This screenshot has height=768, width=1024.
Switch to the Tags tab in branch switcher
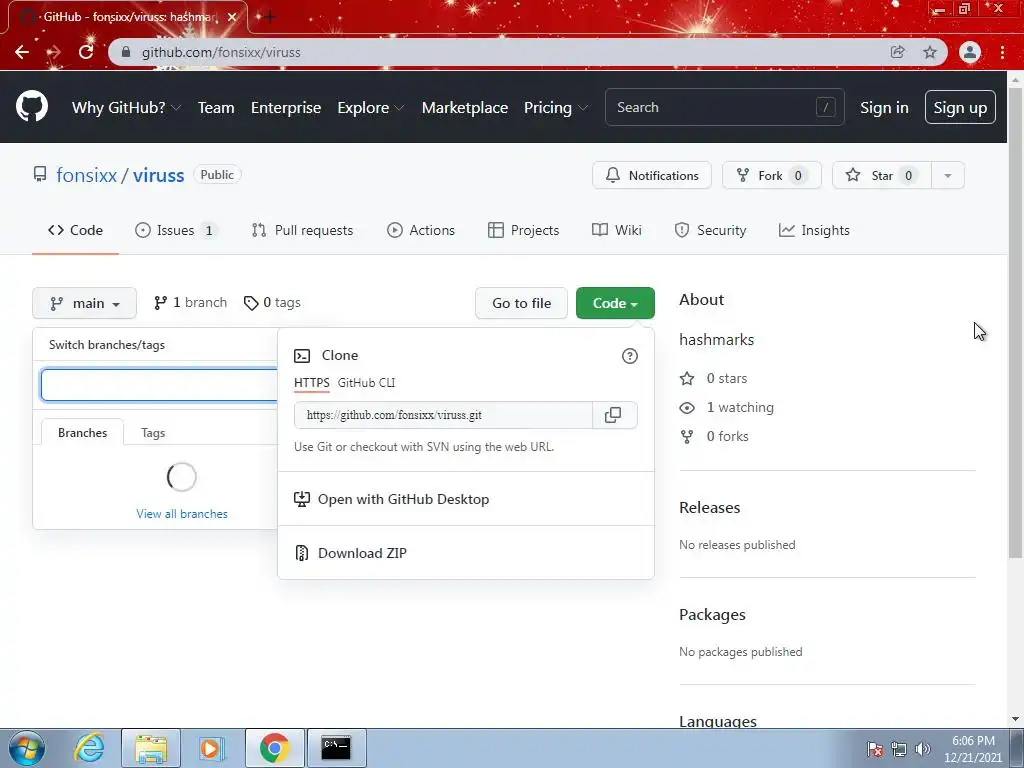(x=153, y=433)
